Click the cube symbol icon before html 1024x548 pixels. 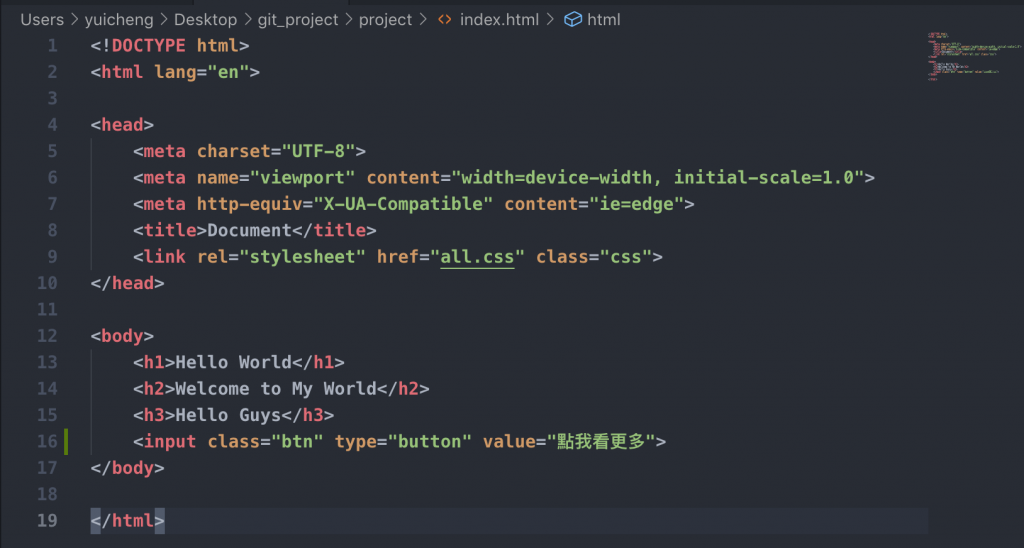(x=573, y=20)
